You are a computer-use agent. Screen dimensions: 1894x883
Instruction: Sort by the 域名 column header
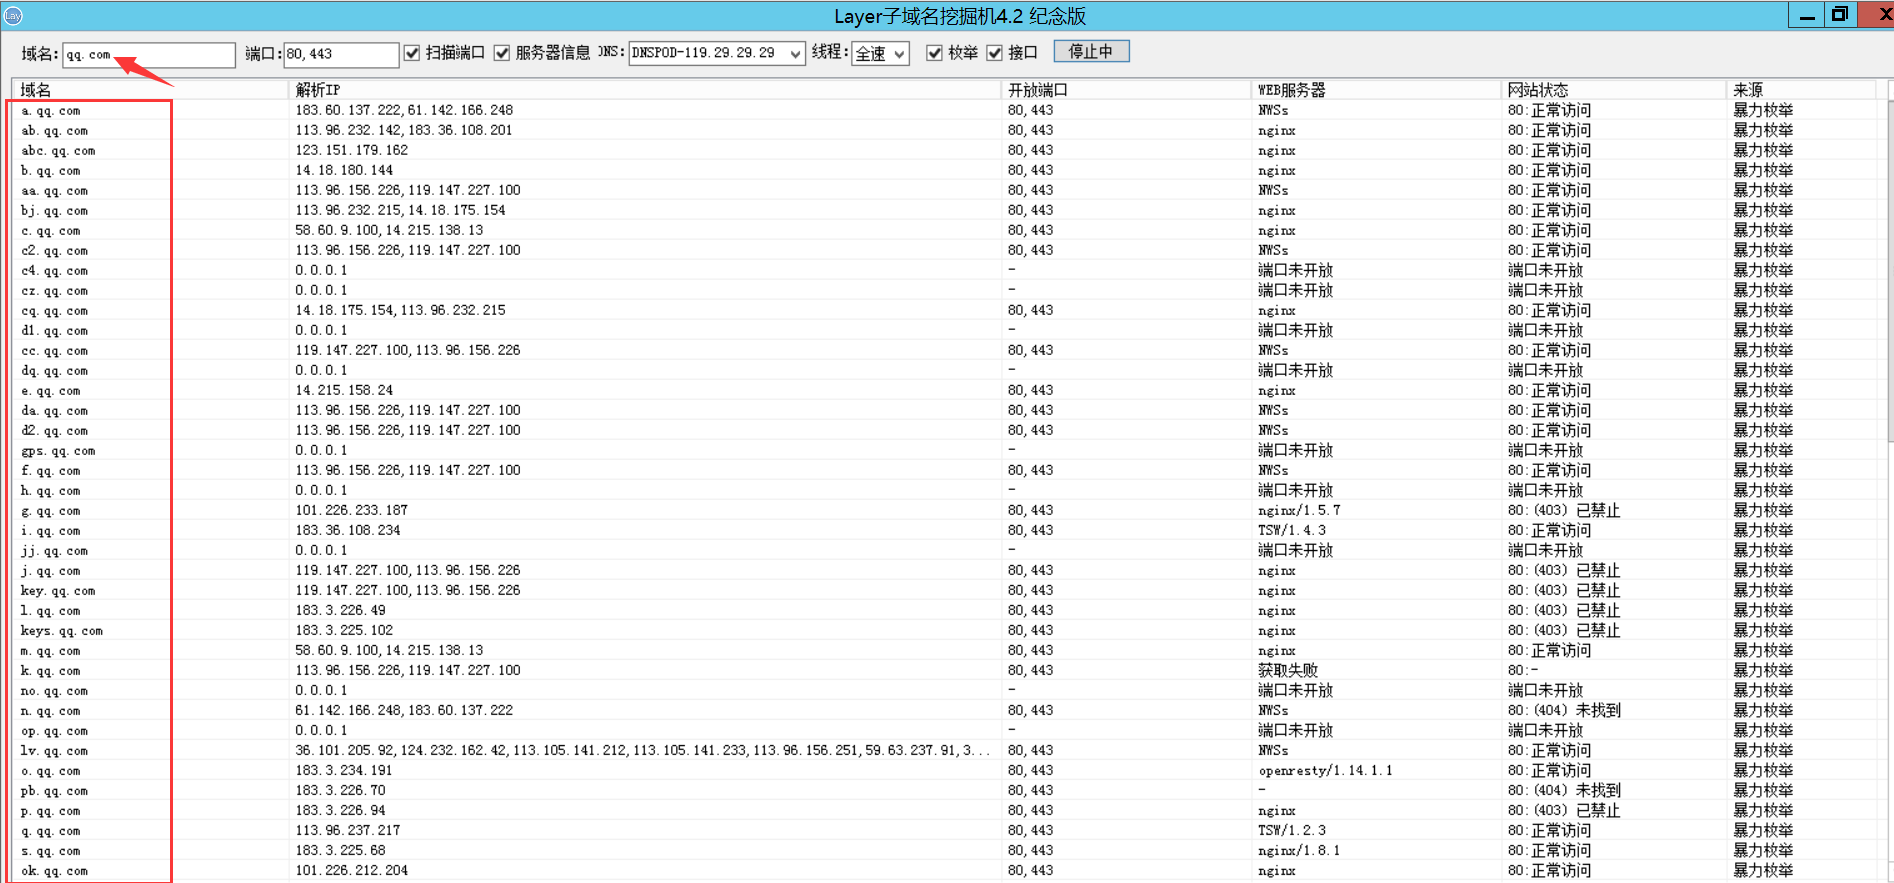(150, 90)
